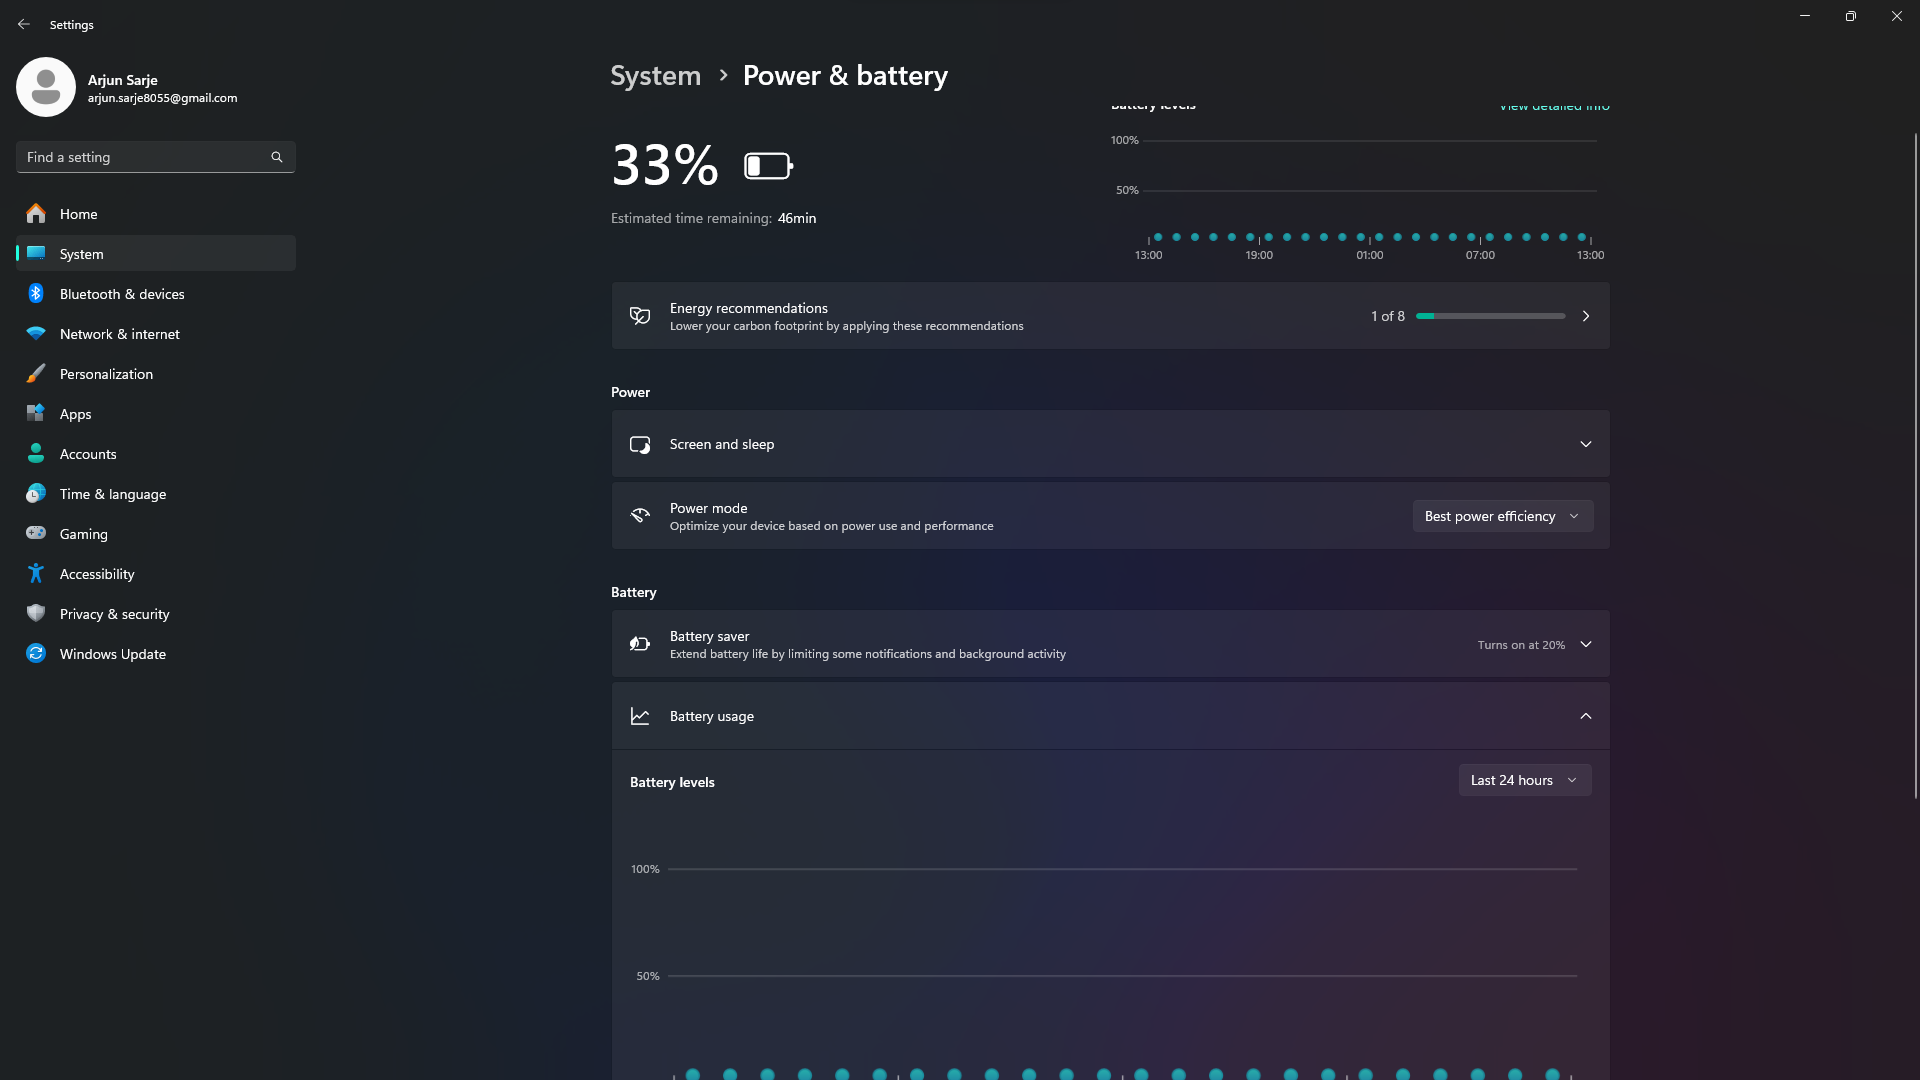Screen dimensions: 1920x1080
Task: Open the Power mode dropdown
Action: [1503, 516]
